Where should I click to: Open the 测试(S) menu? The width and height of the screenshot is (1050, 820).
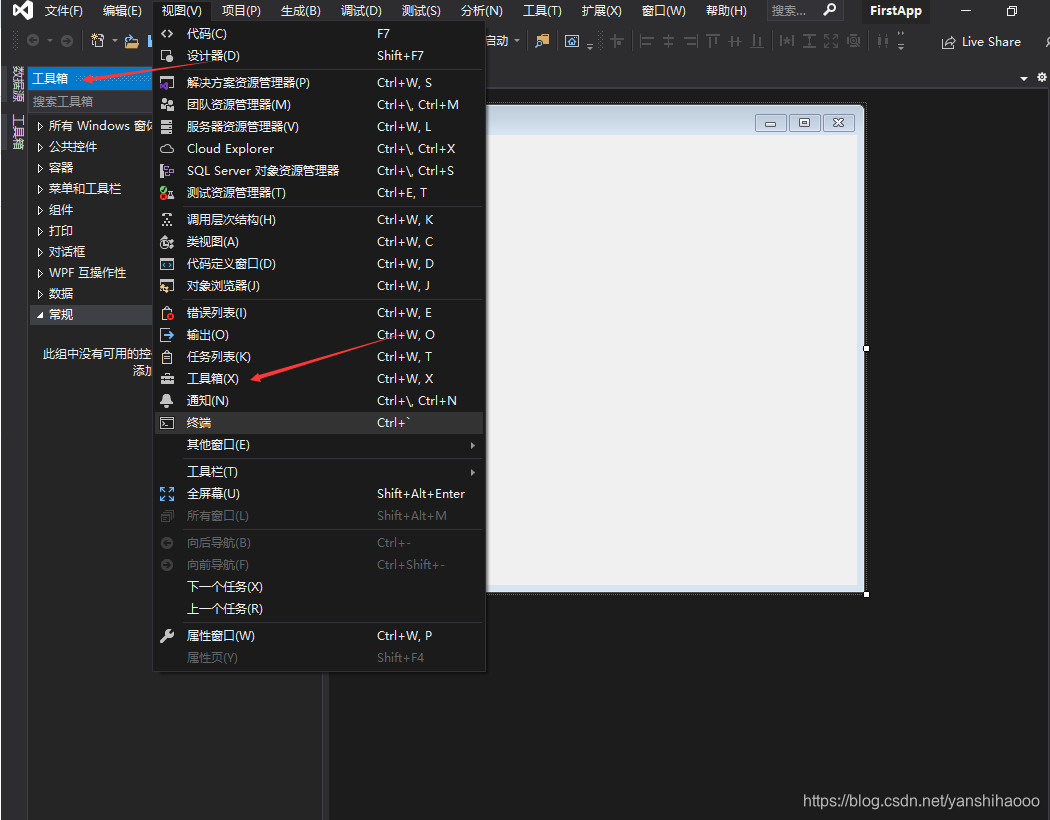click(x=421, y=11)
